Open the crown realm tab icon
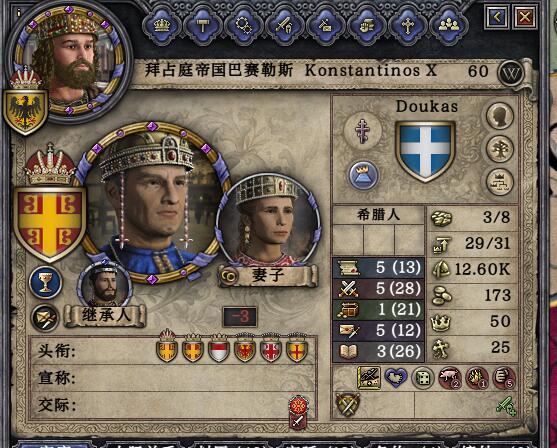557x448 pixels. pyautogui.click(x=162, y=26)
